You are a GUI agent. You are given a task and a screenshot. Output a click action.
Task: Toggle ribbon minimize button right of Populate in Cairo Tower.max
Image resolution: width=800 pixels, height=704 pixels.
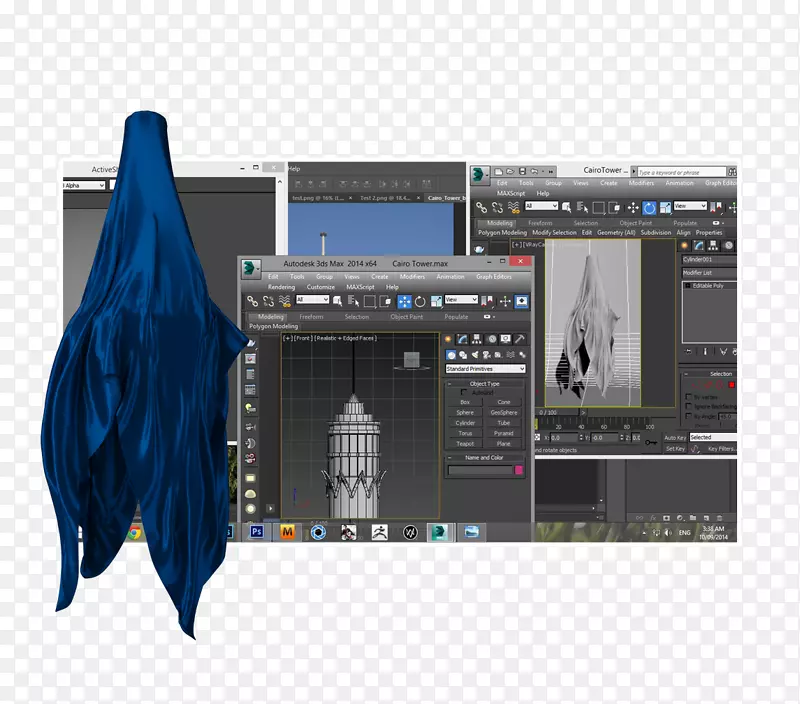[487, 317]
